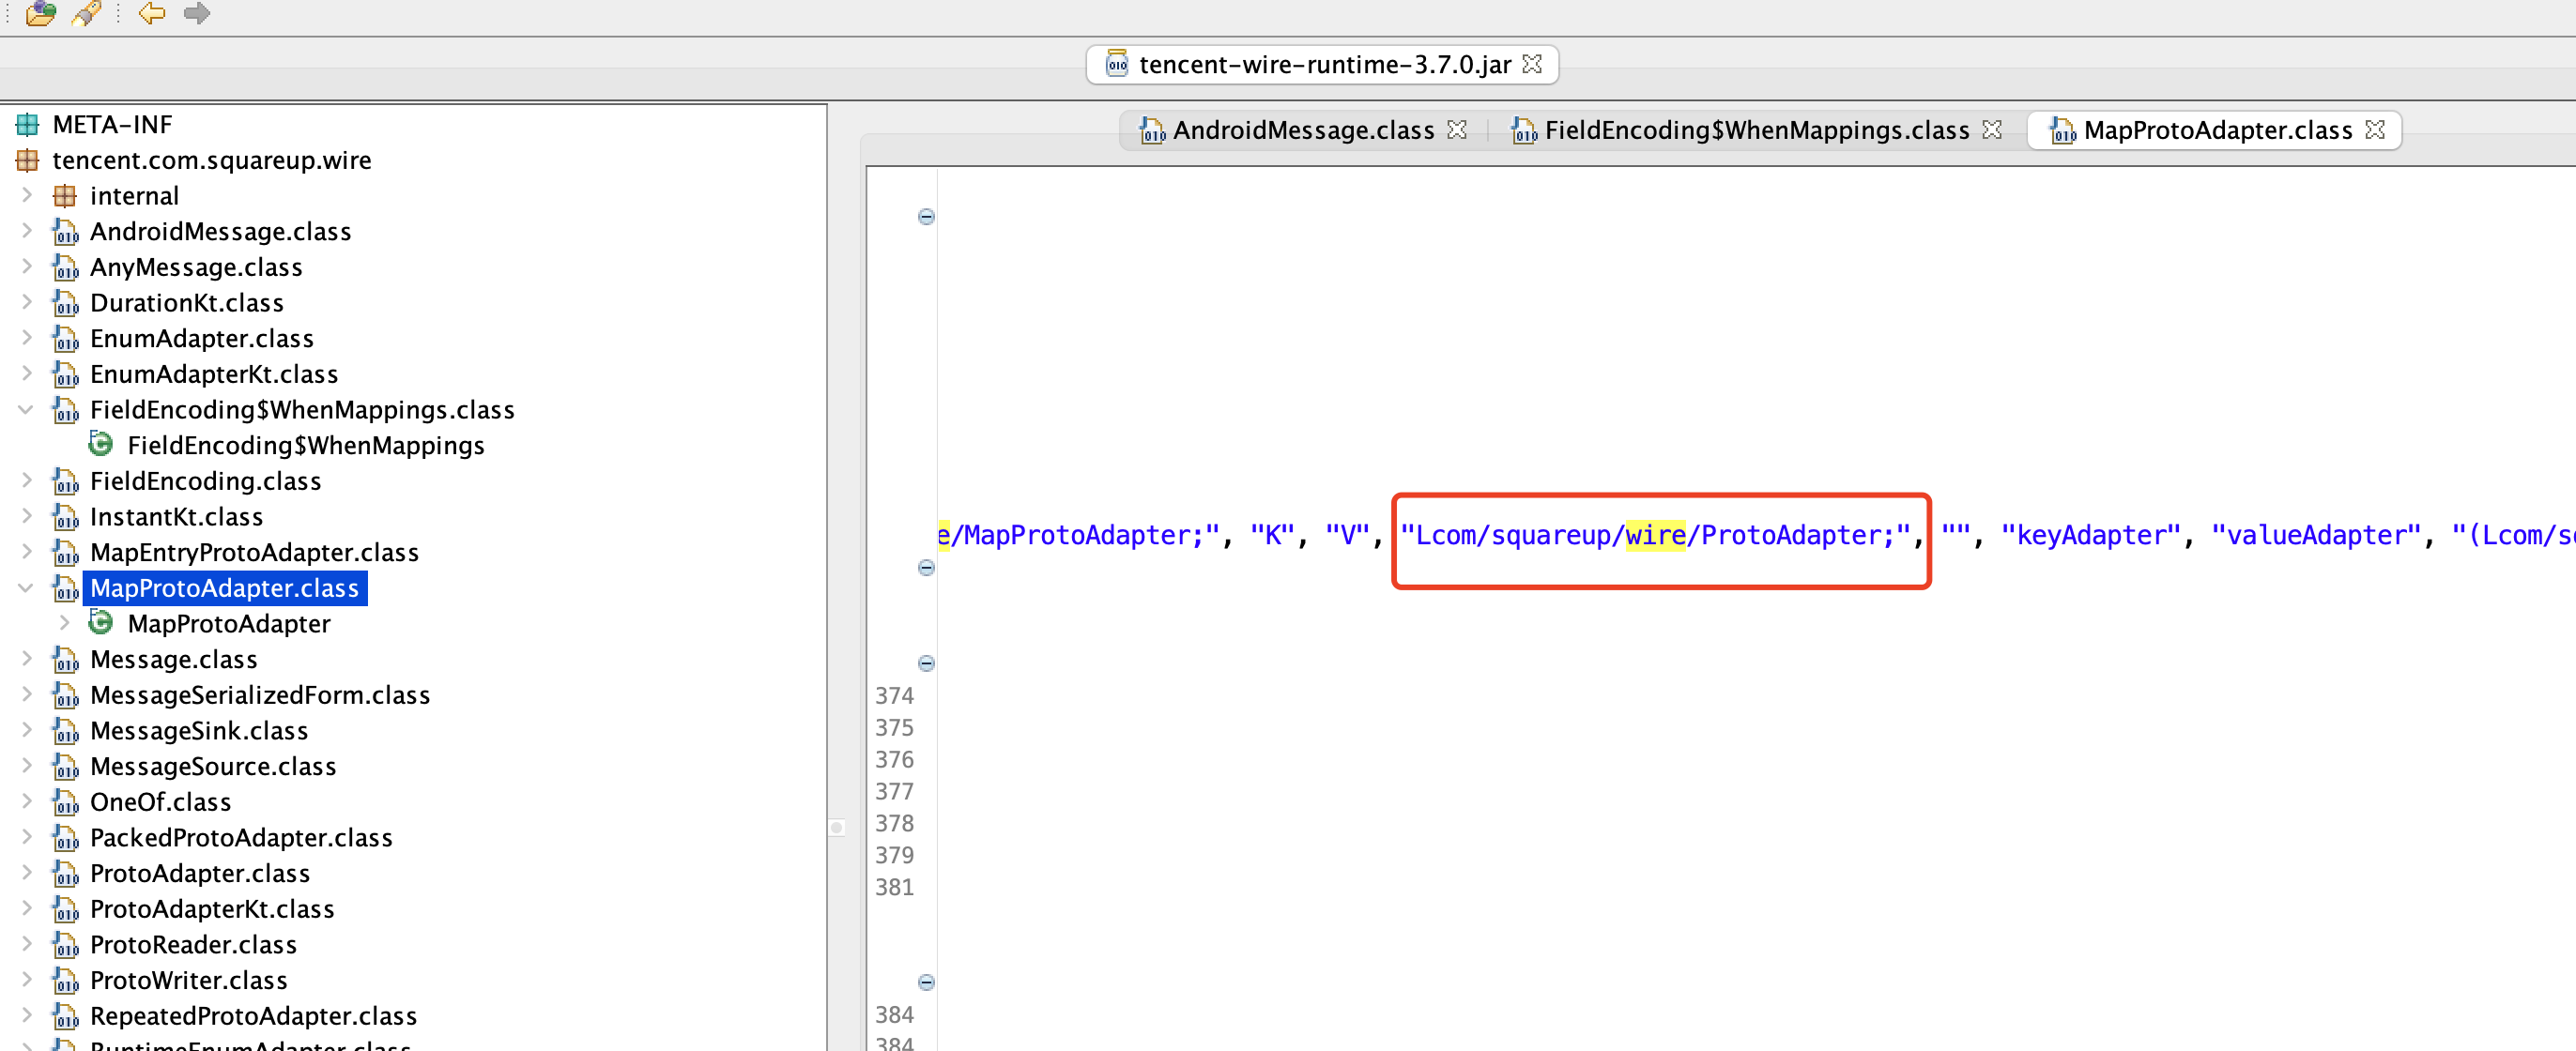The image size is (2576, 1051).
Task: Click the MapProtoAdapter class type icon
Action: coord(101,622)
